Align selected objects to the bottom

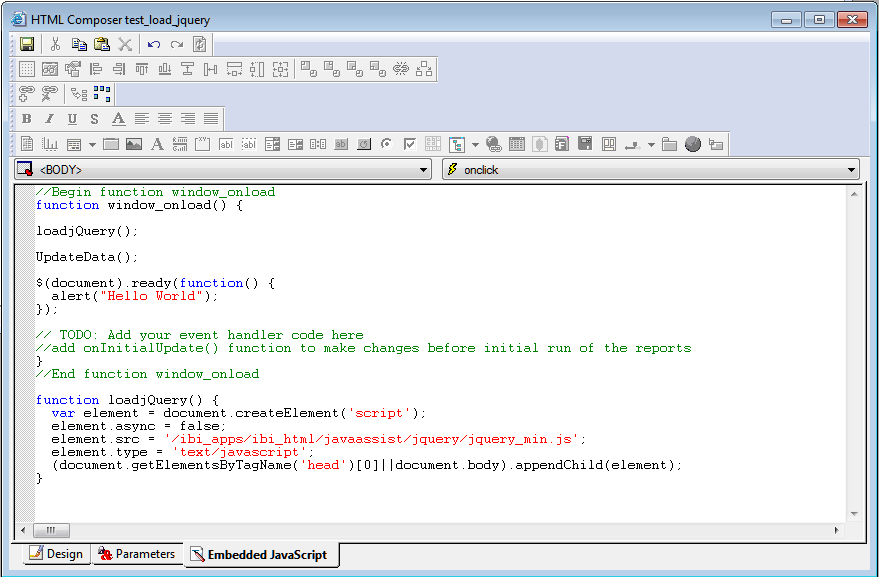[165, 69]
